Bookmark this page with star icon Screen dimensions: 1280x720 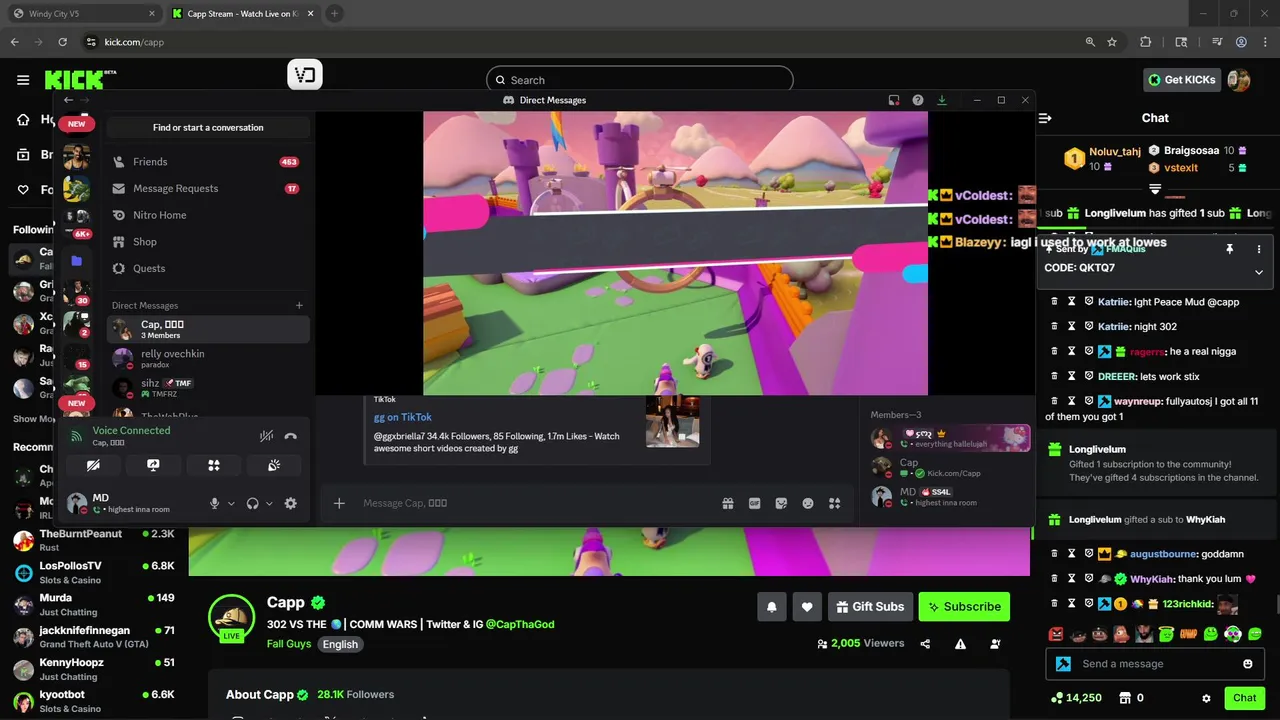pyautogui.click(x=1112, y=42)
